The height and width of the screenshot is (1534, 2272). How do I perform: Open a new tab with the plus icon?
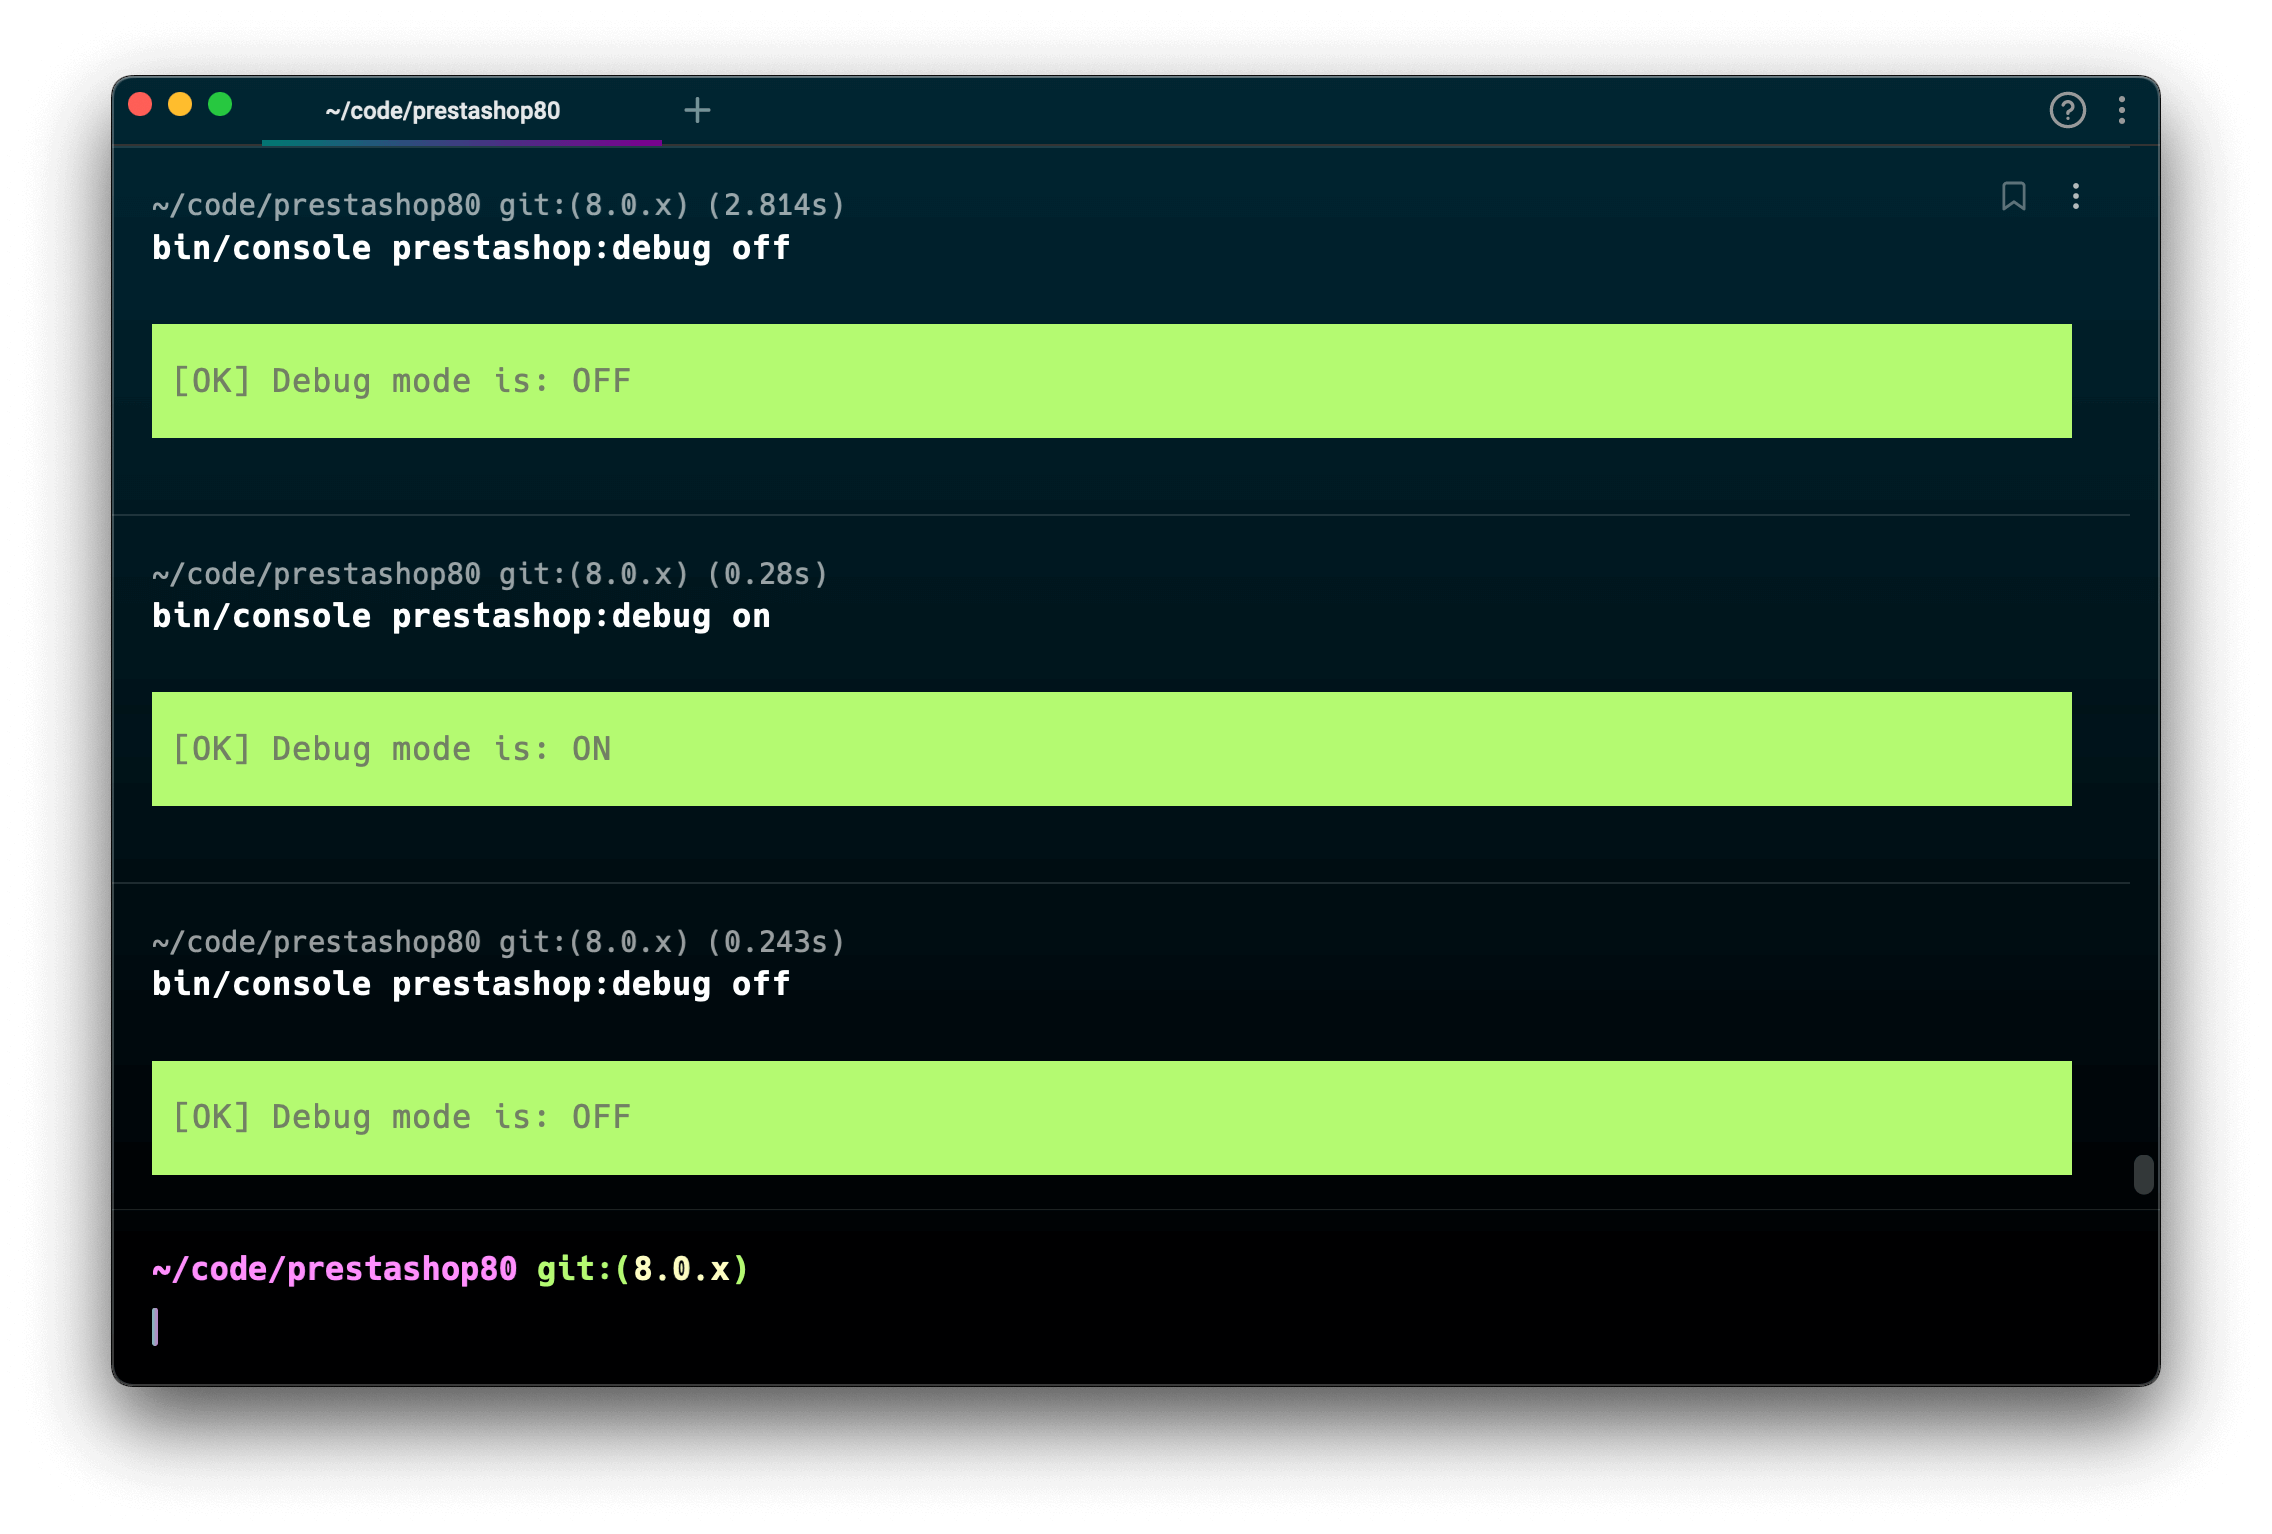697,110
